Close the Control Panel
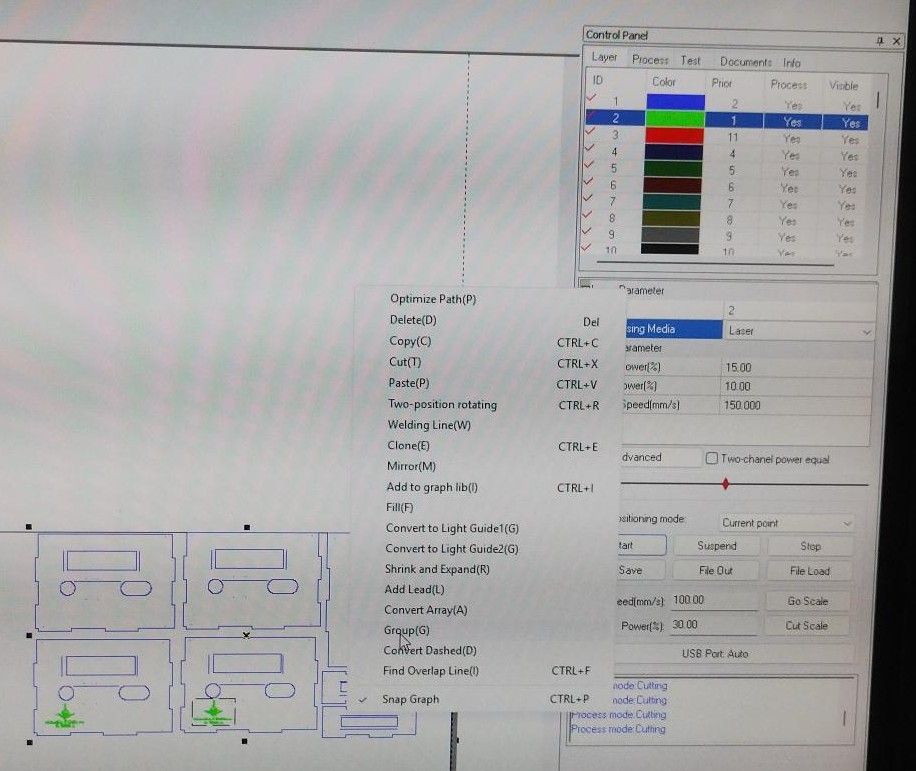This screenshot has height=771, width=916. 896,41
